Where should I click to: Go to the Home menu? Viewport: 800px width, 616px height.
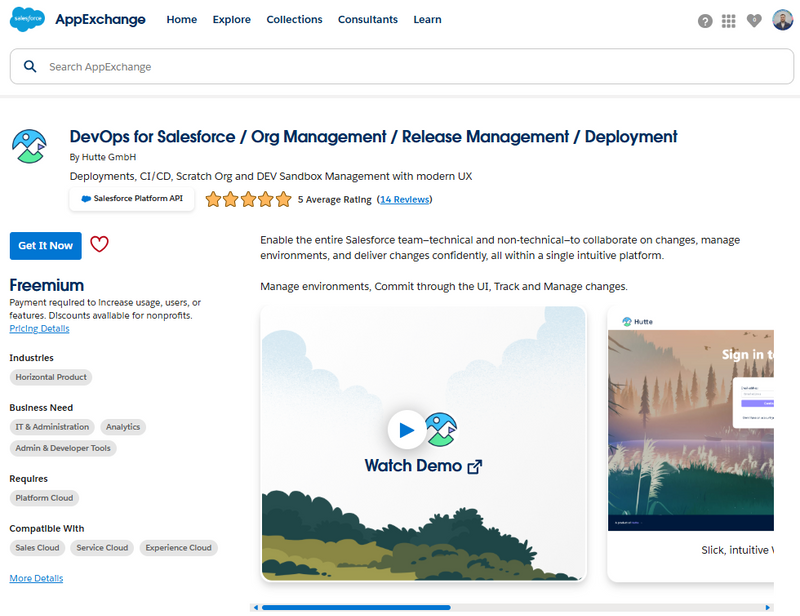pyautogui.click(x=182, y=19)
